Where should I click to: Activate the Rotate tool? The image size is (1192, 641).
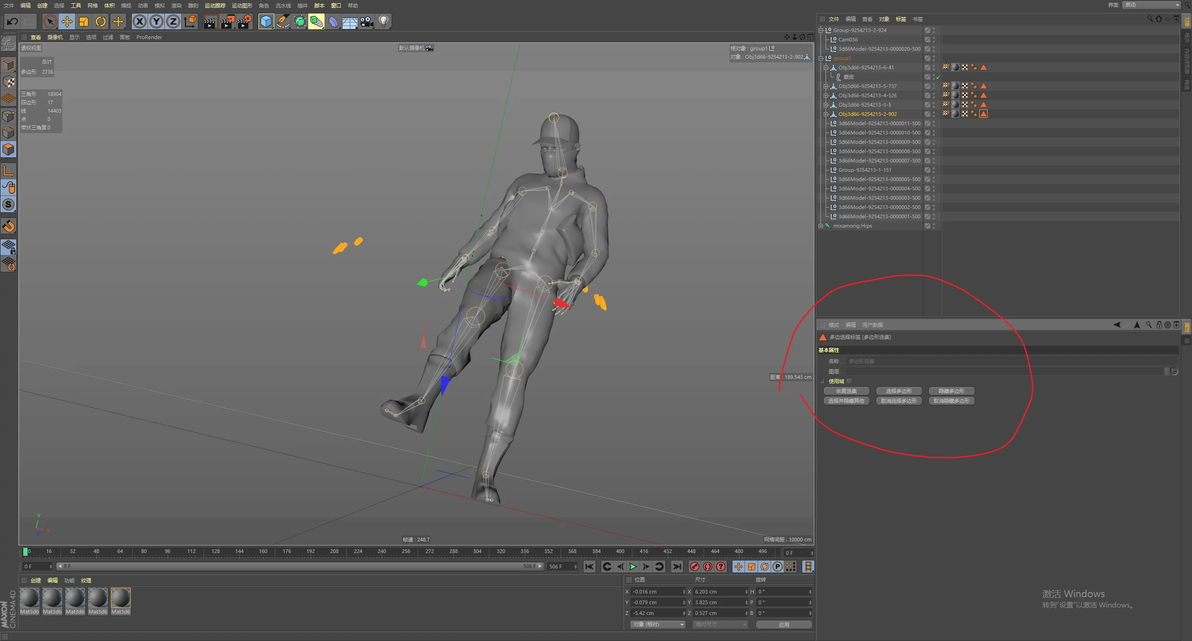[x=101, y=21]
